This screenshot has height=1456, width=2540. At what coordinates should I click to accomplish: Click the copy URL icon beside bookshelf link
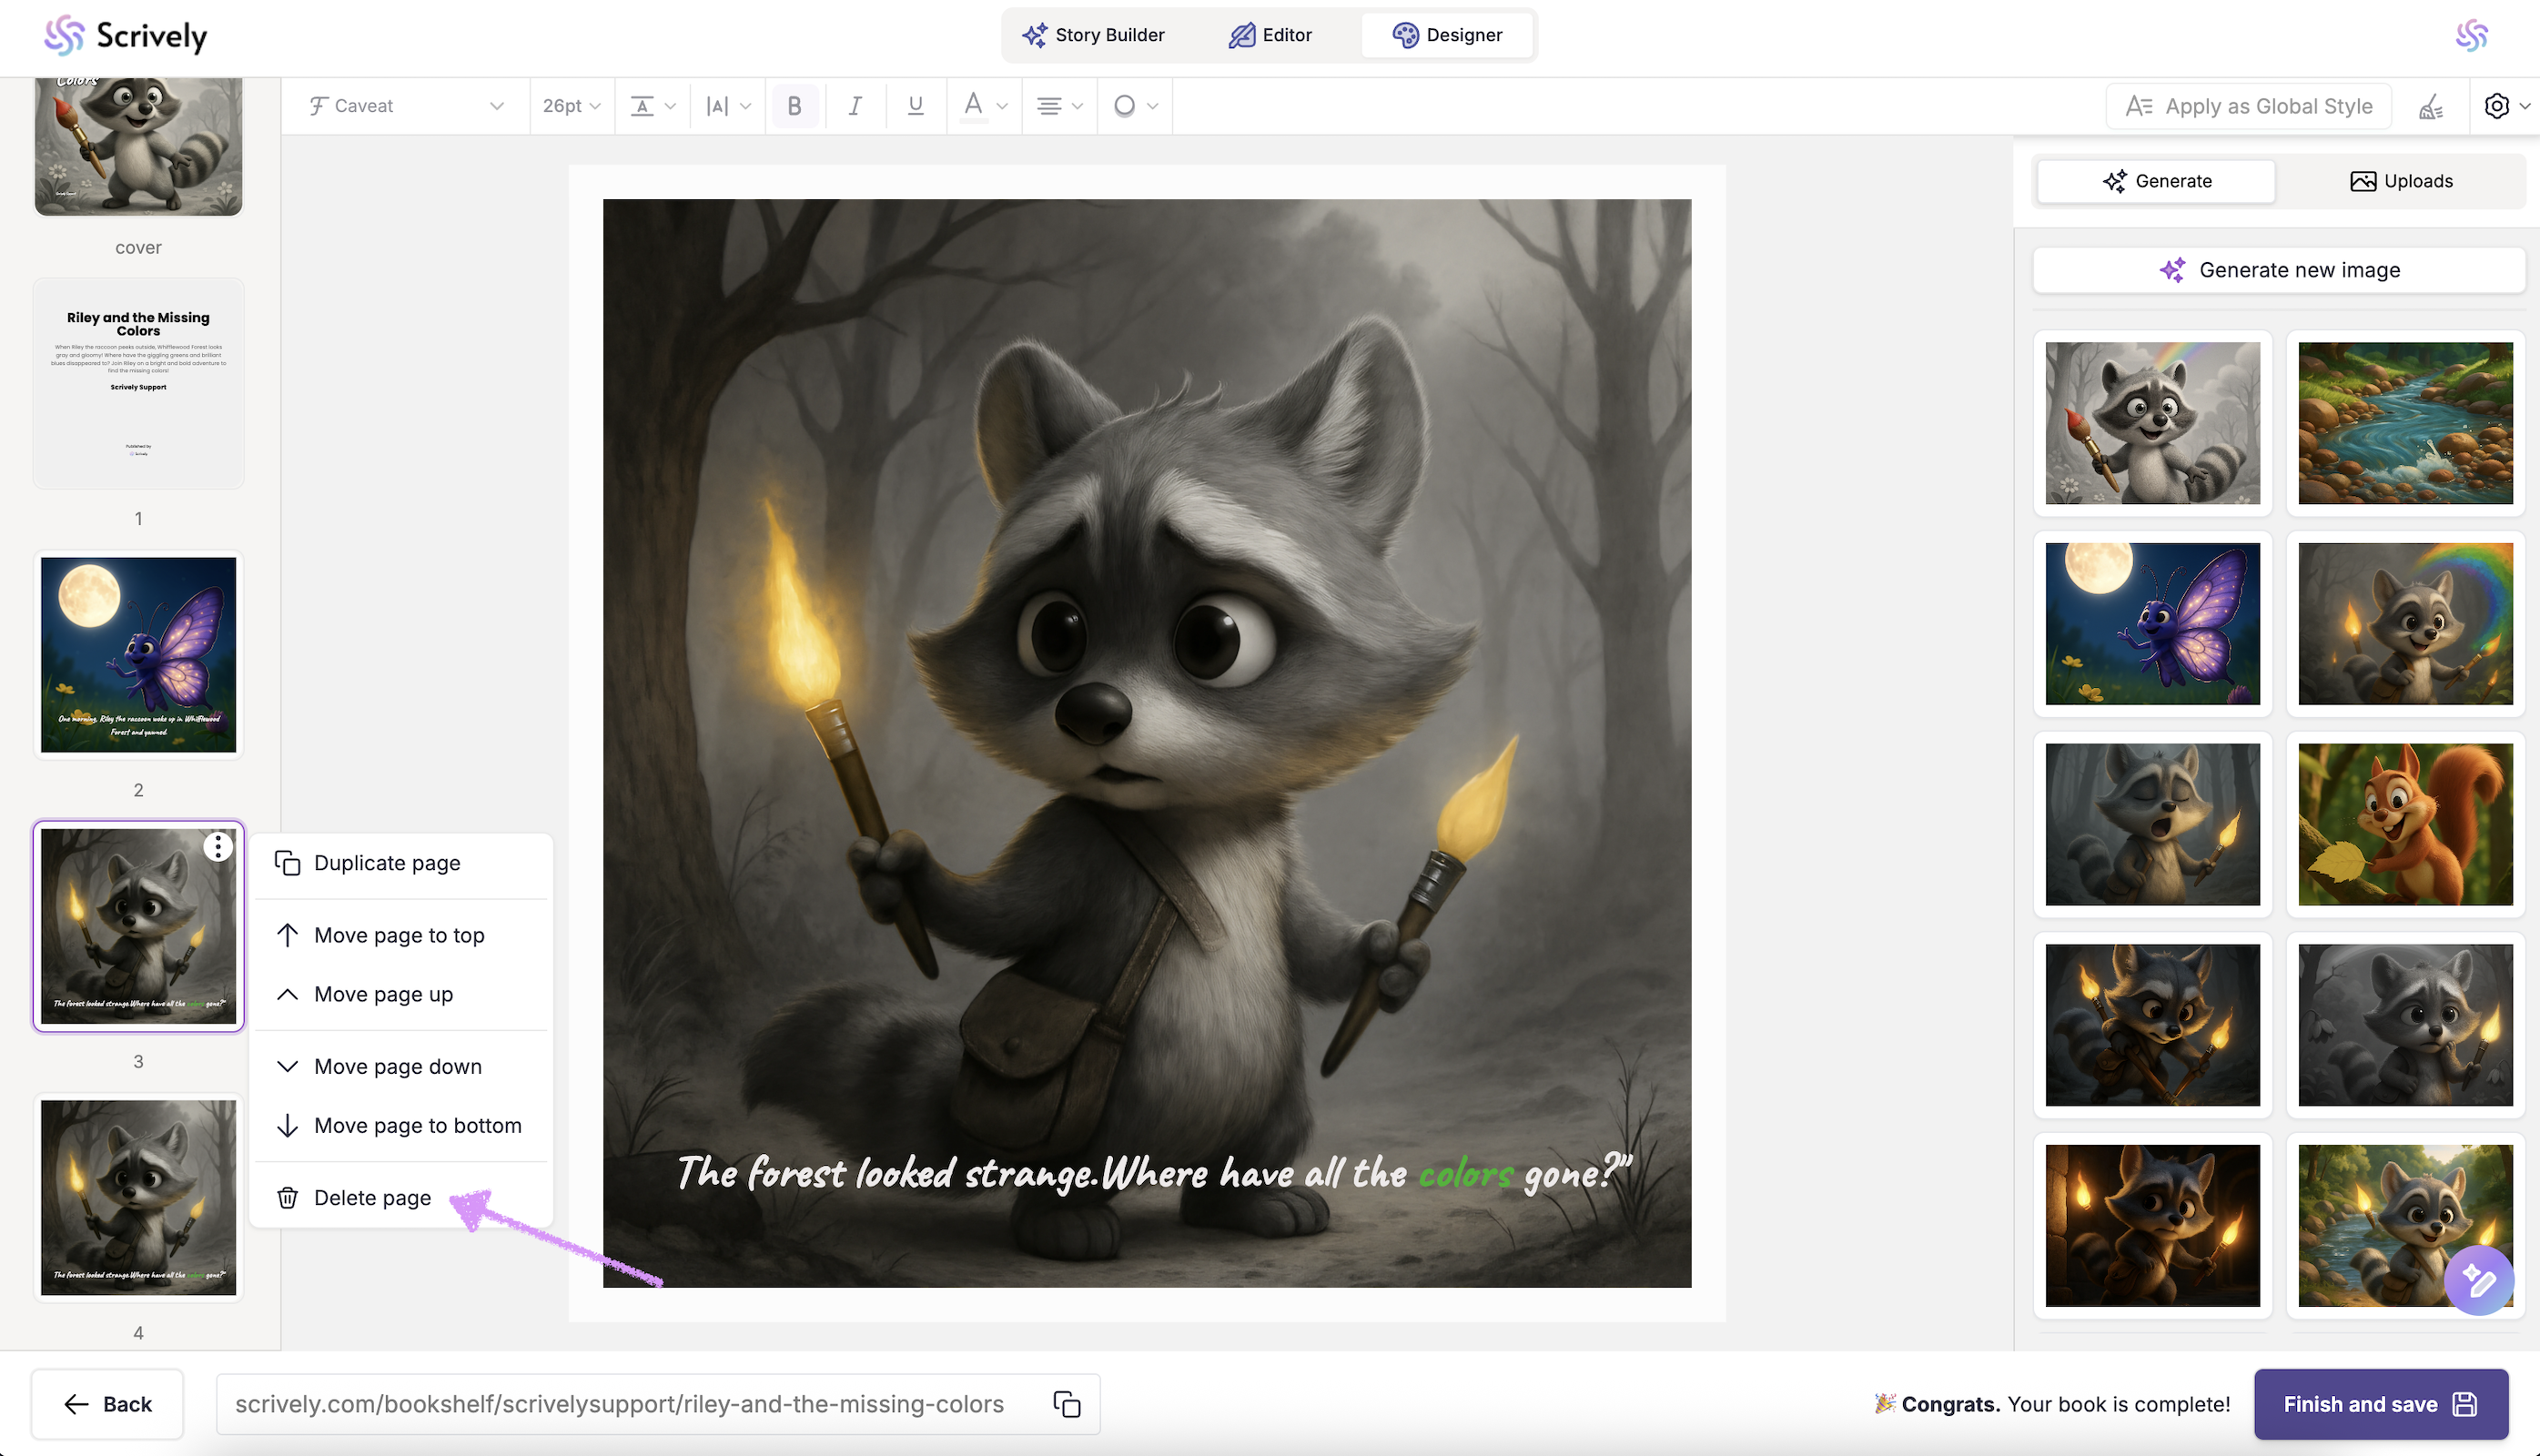tap(1066, 1404)
